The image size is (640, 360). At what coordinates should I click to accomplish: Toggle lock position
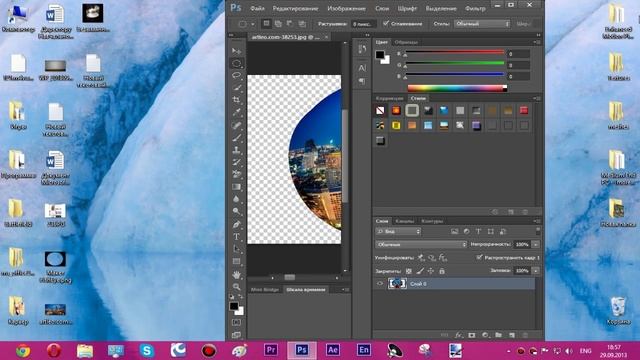click(431, 271)
